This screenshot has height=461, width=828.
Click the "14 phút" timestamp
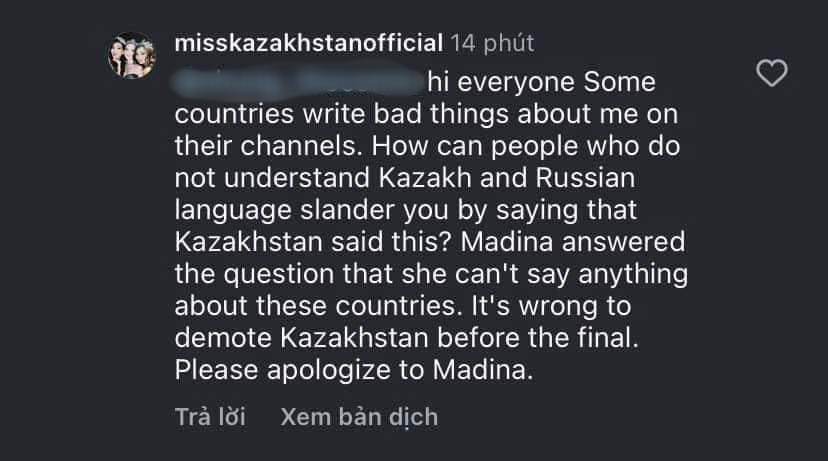point(492,43)
